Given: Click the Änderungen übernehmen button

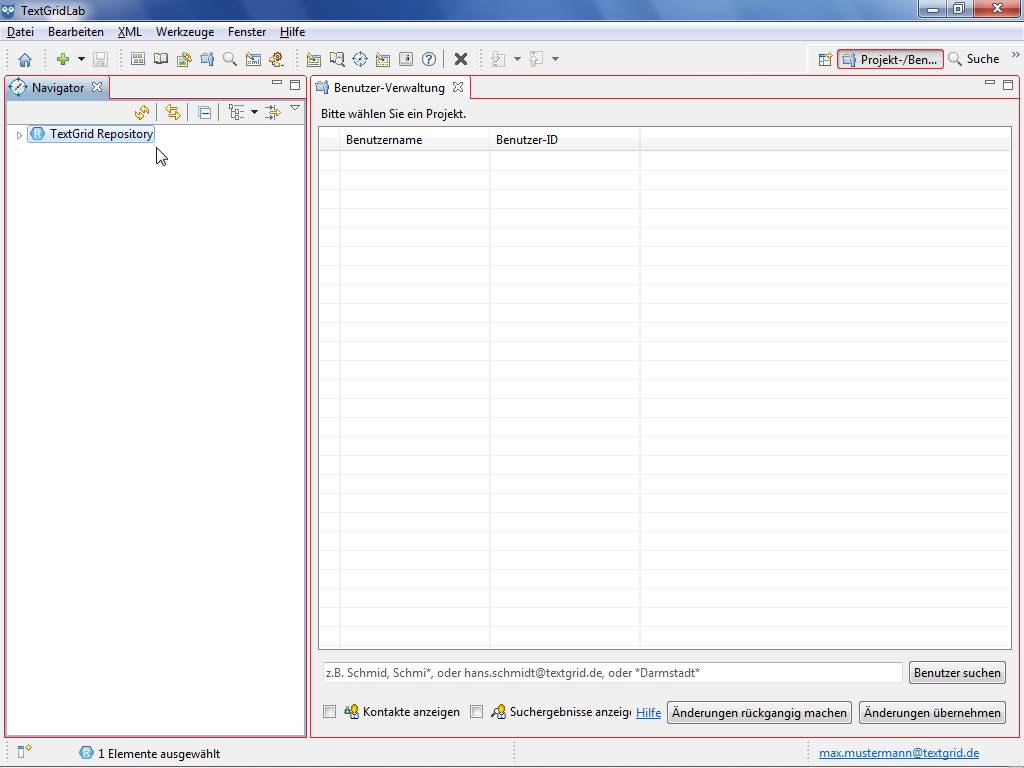Looking at the screenshot, I should (x=932, y=713).
